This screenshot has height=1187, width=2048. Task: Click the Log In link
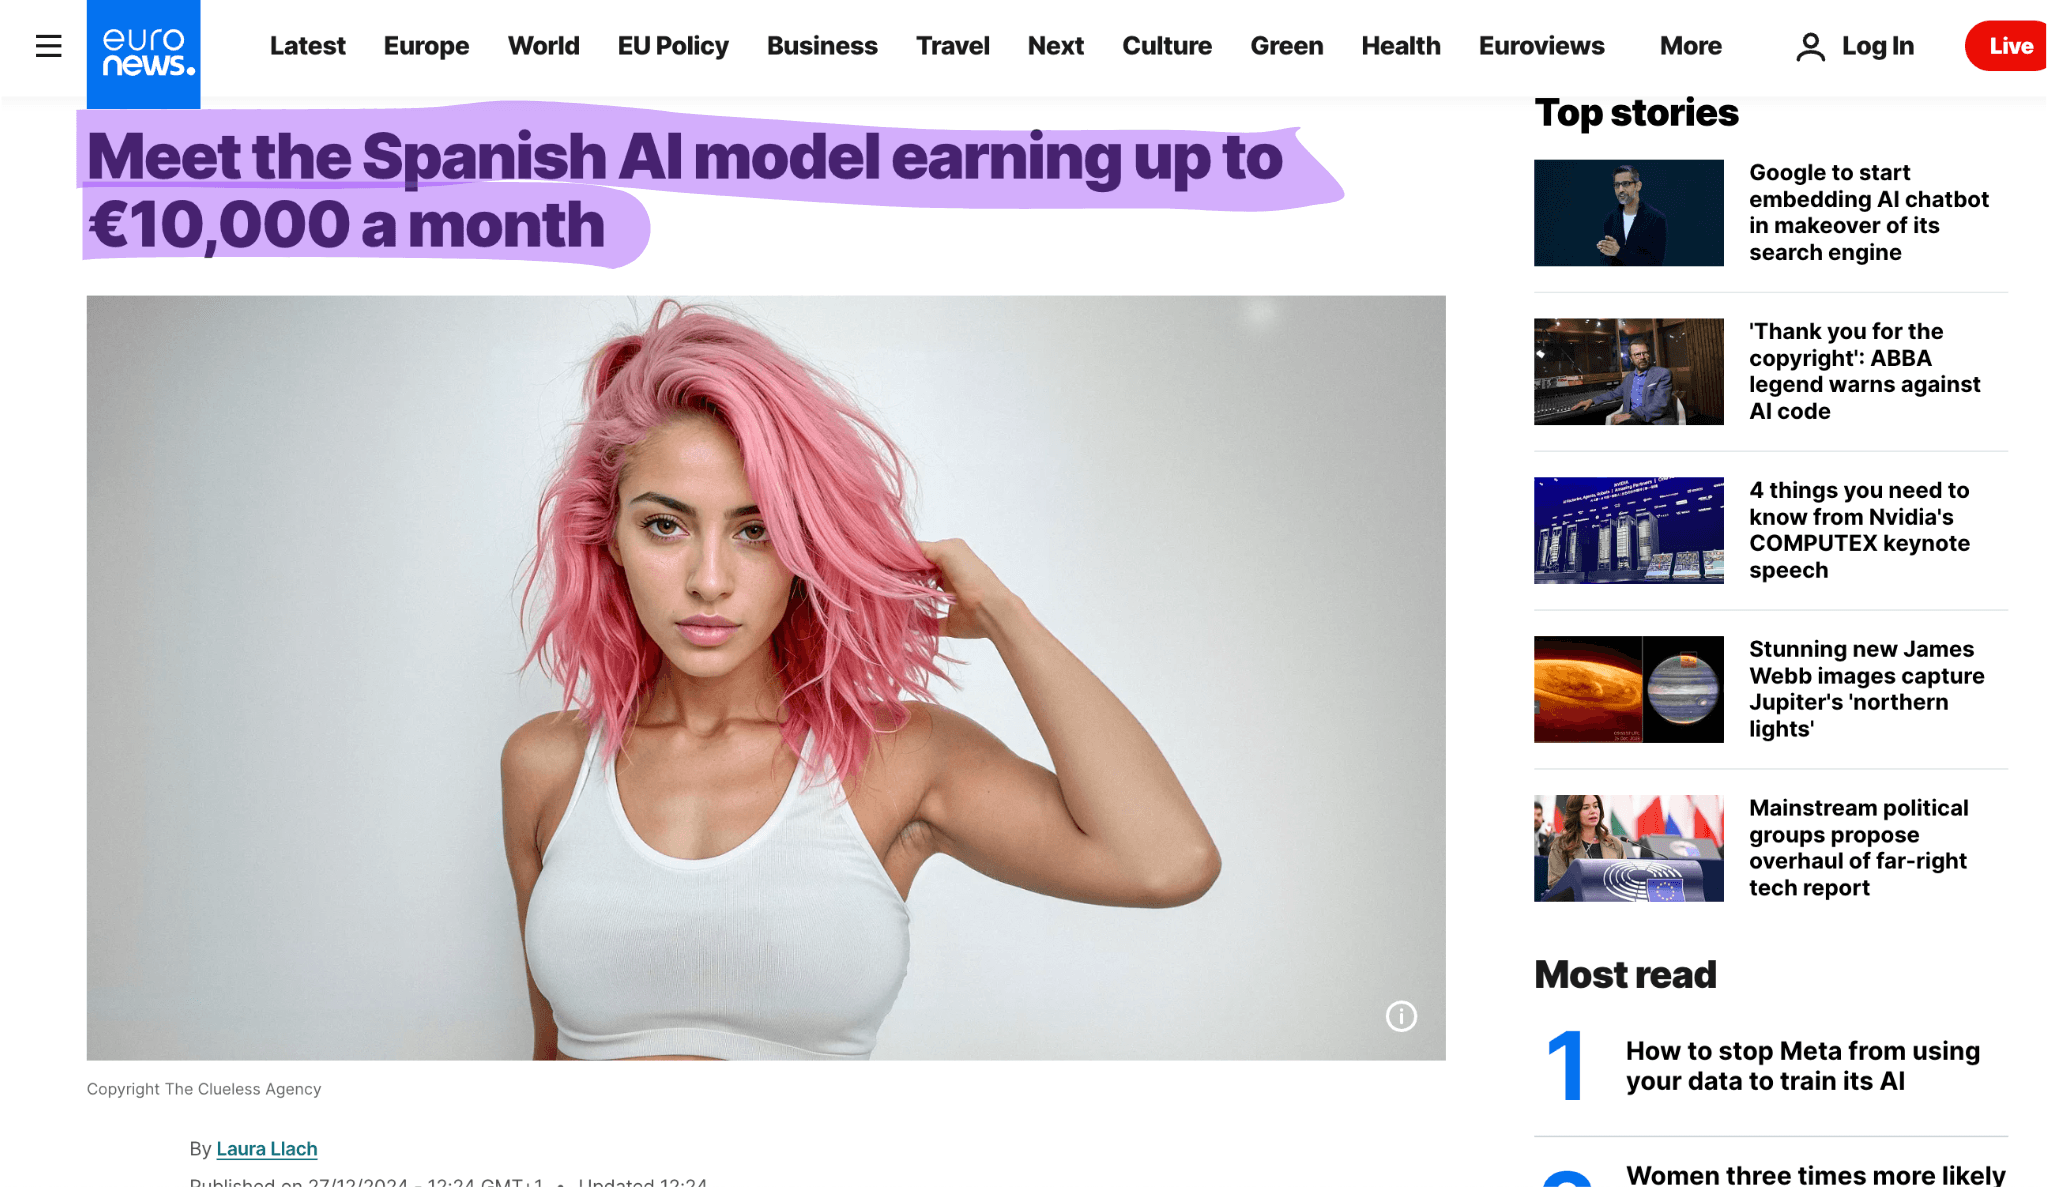(x=1878, y=46)
